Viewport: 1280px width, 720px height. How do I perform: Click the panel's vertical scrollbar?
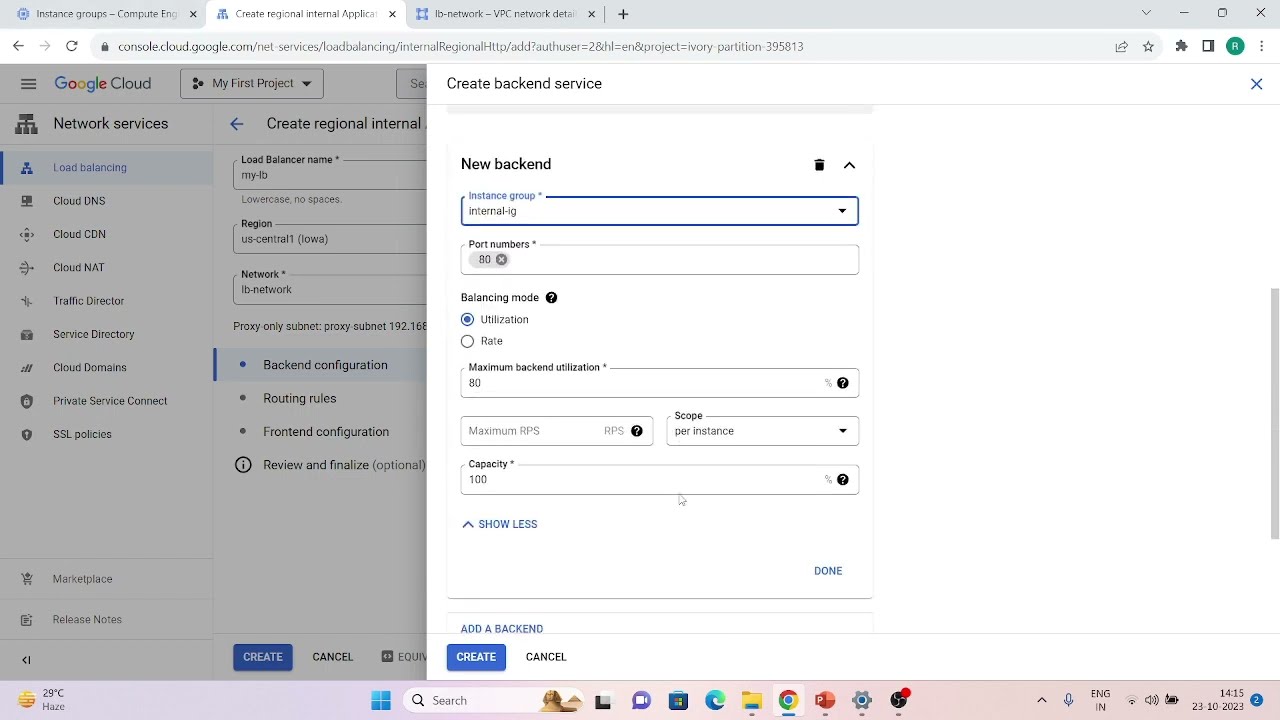(x=1274, y=415)
